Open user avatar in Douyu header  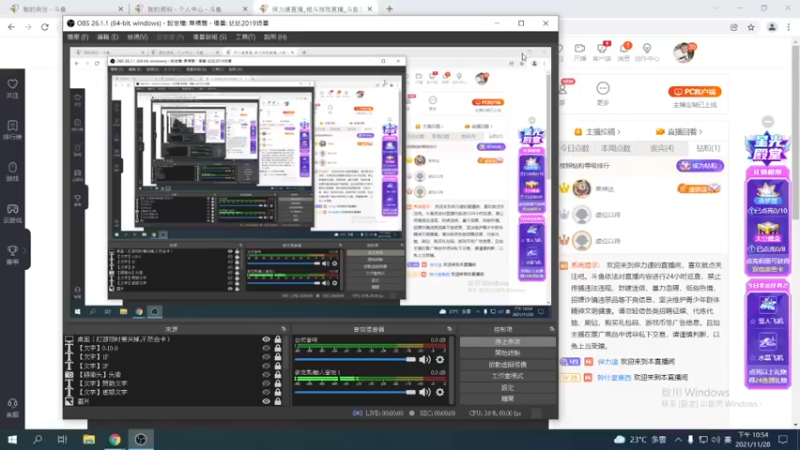pos(684,53)
